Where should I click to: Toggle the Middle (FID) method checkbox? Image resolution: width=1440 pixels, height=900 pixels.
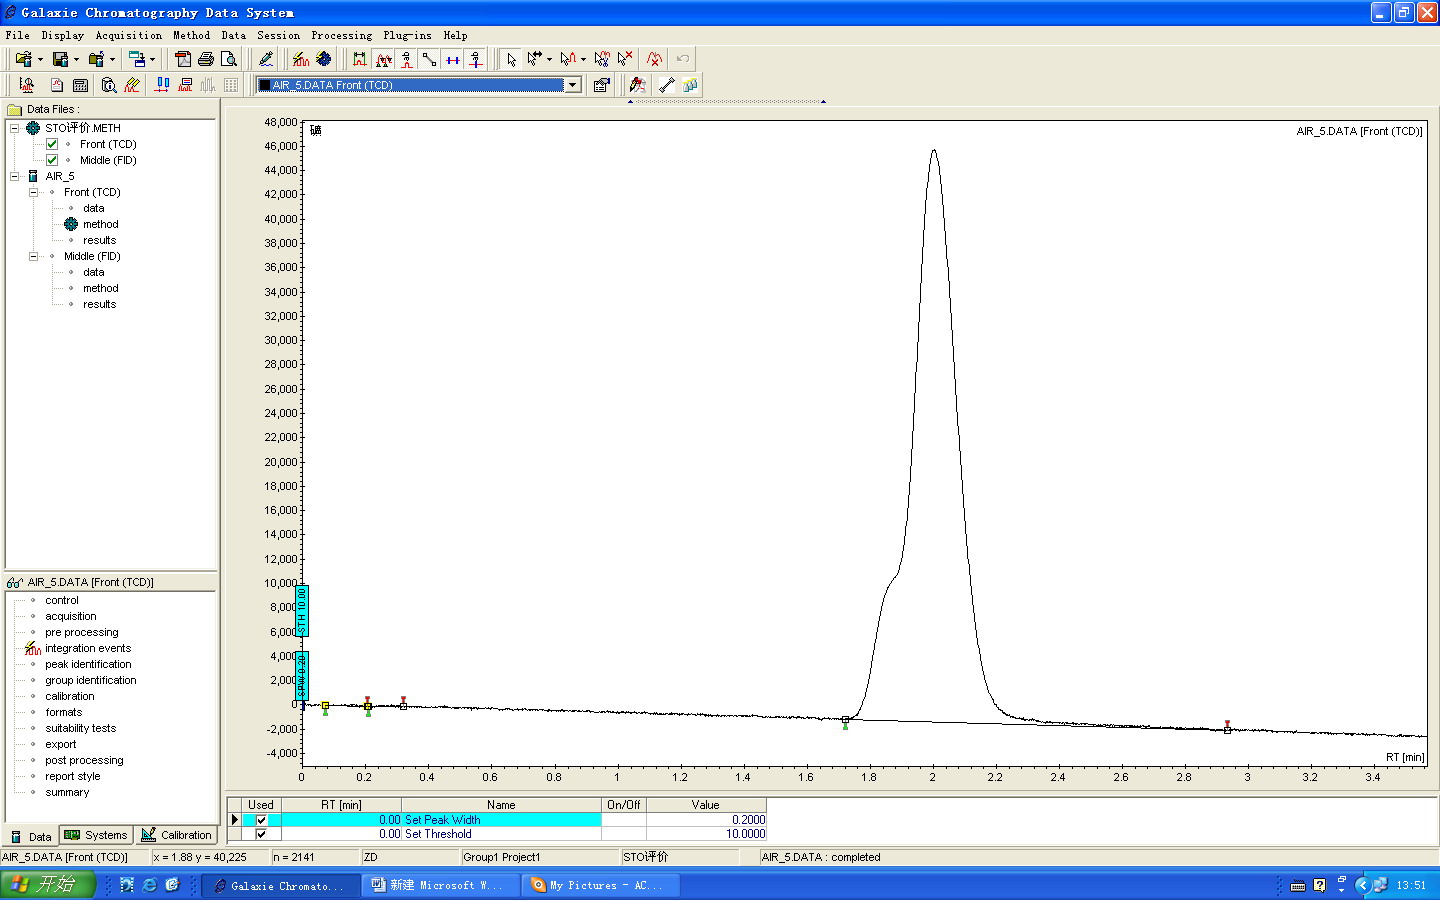point(52,160)
